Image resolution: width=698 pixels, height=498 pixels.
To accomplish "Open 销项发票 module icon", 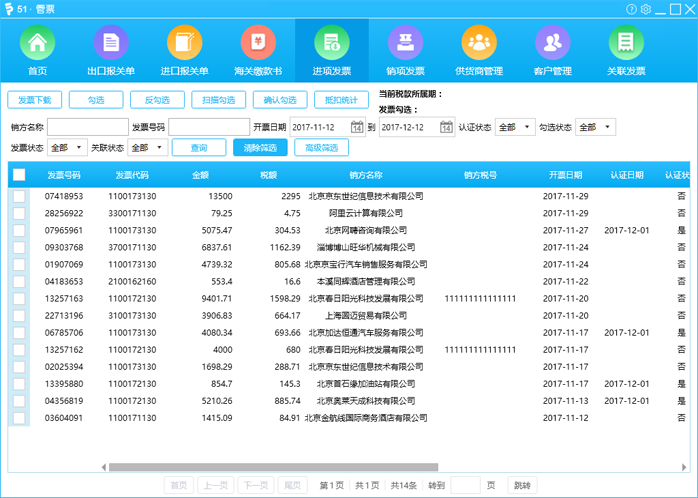I will [x=405, y=45].
